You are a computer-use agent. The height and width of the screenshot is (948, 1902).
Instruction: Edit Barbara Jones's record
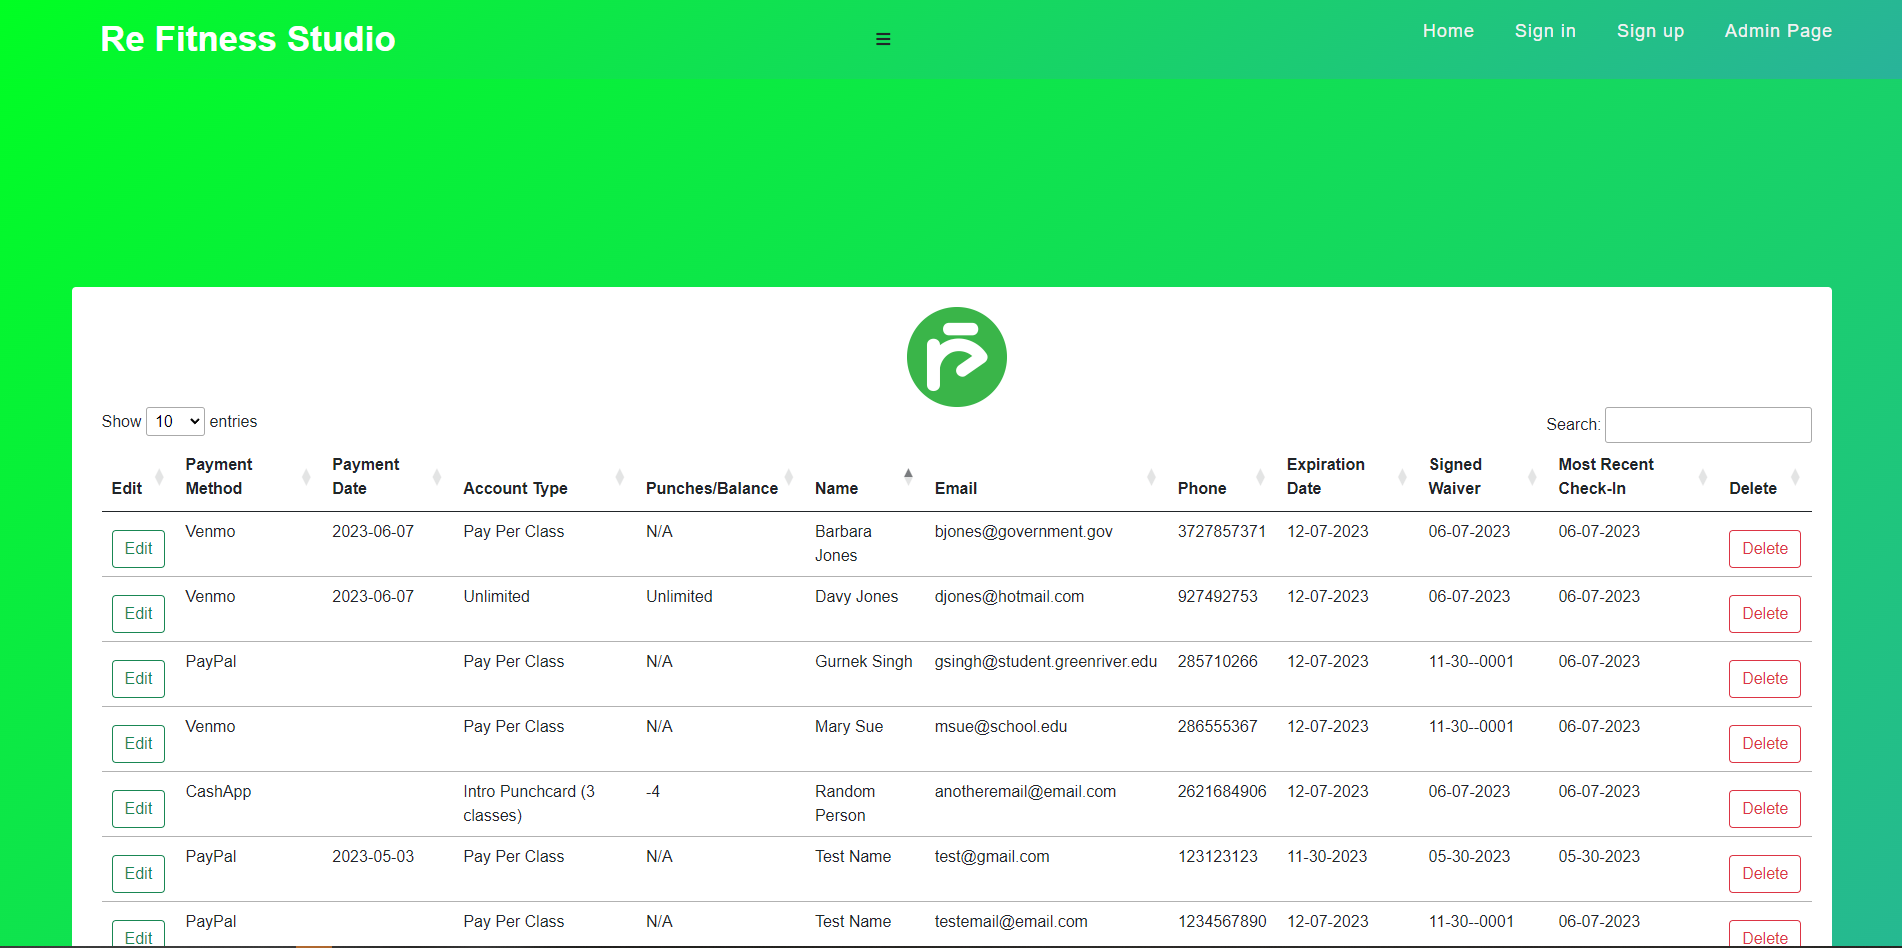click(x=138, y=549)
